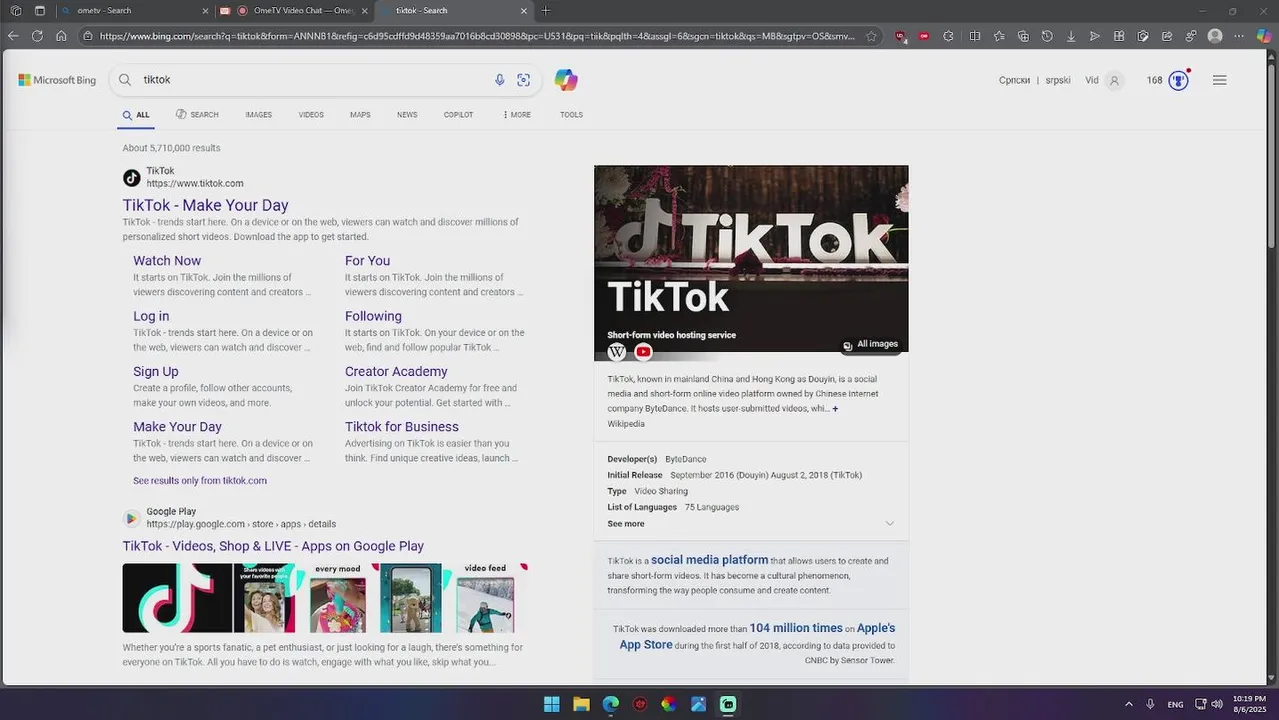
Task: Open the For You sitelink
Action: tap(367, 261)
